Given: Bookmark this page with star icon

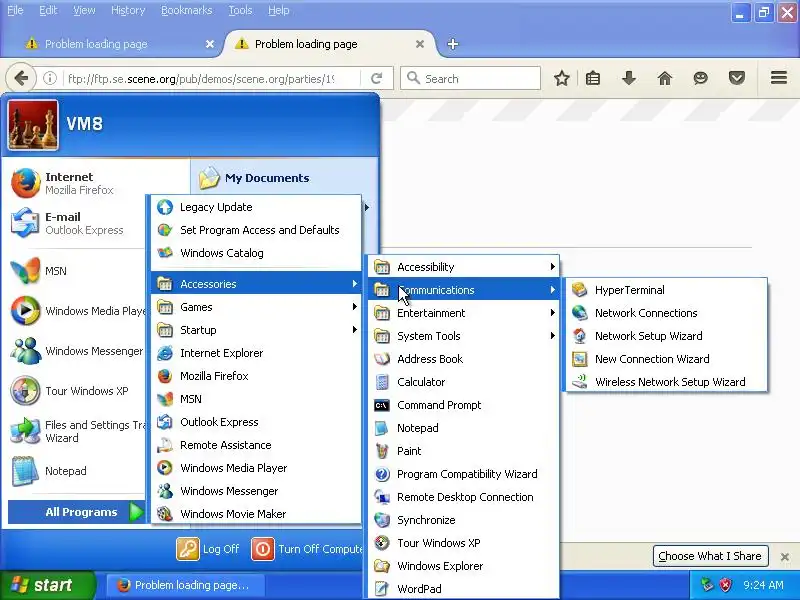Looking at the screenshot, I should tap(562, 79).
